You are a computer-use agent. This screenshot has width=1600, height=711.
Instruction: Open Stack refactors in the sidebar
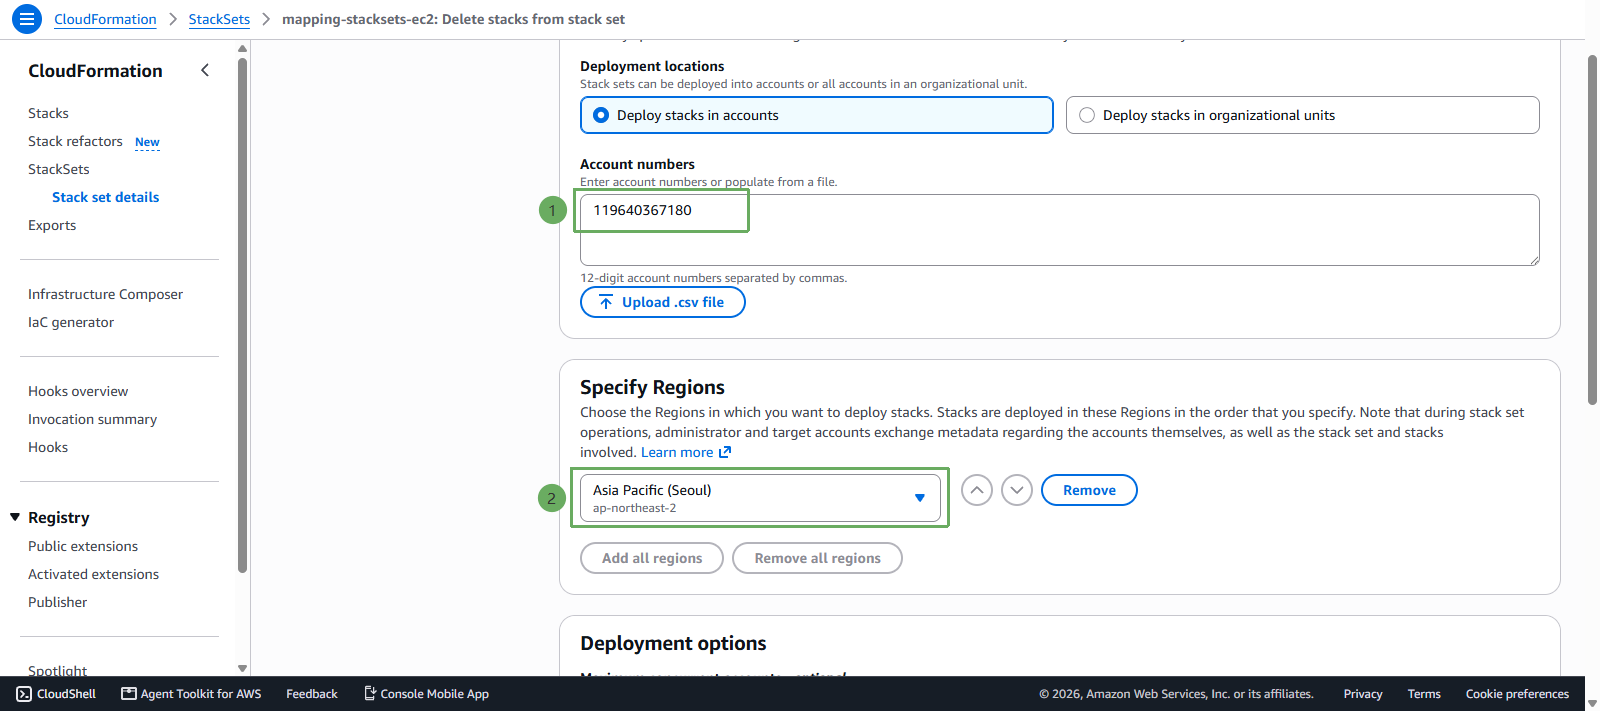click(x=75, y=141)
